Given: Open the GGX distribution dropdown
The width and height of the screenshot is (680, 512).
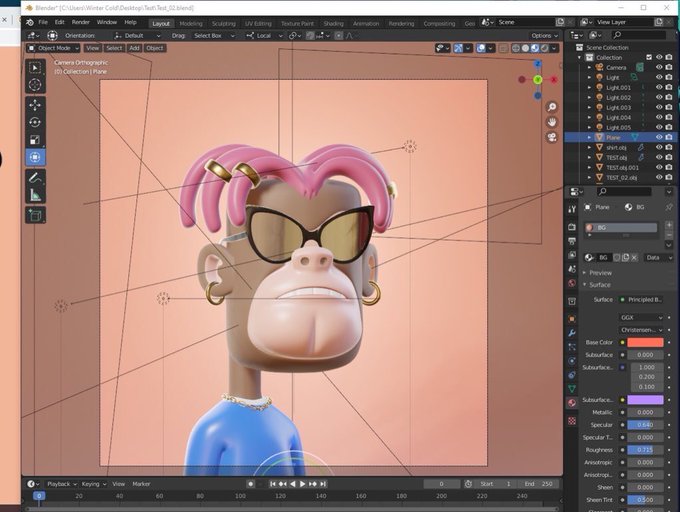Looking at the screenshot, I should (x=641, y=317).
